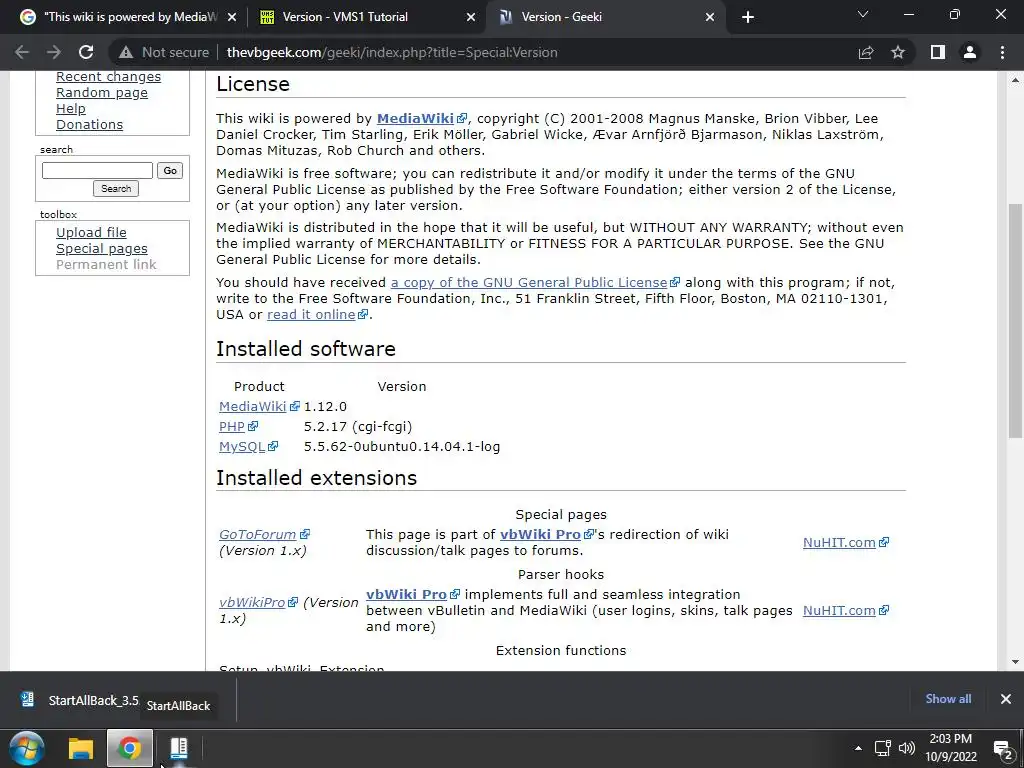Open the Windows Start menu
Screen dimensions: 1024x768
27,748
